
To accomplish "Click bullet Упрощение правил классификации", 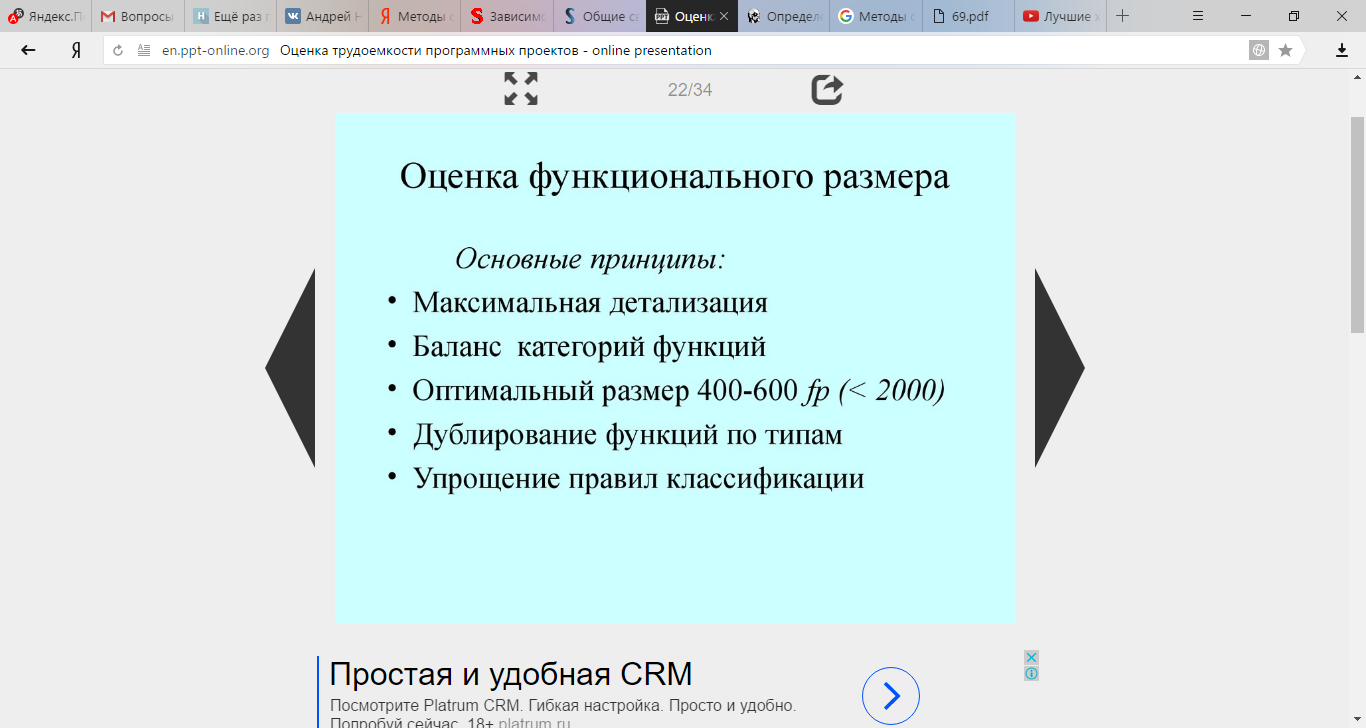I will (x=638, y=478).
